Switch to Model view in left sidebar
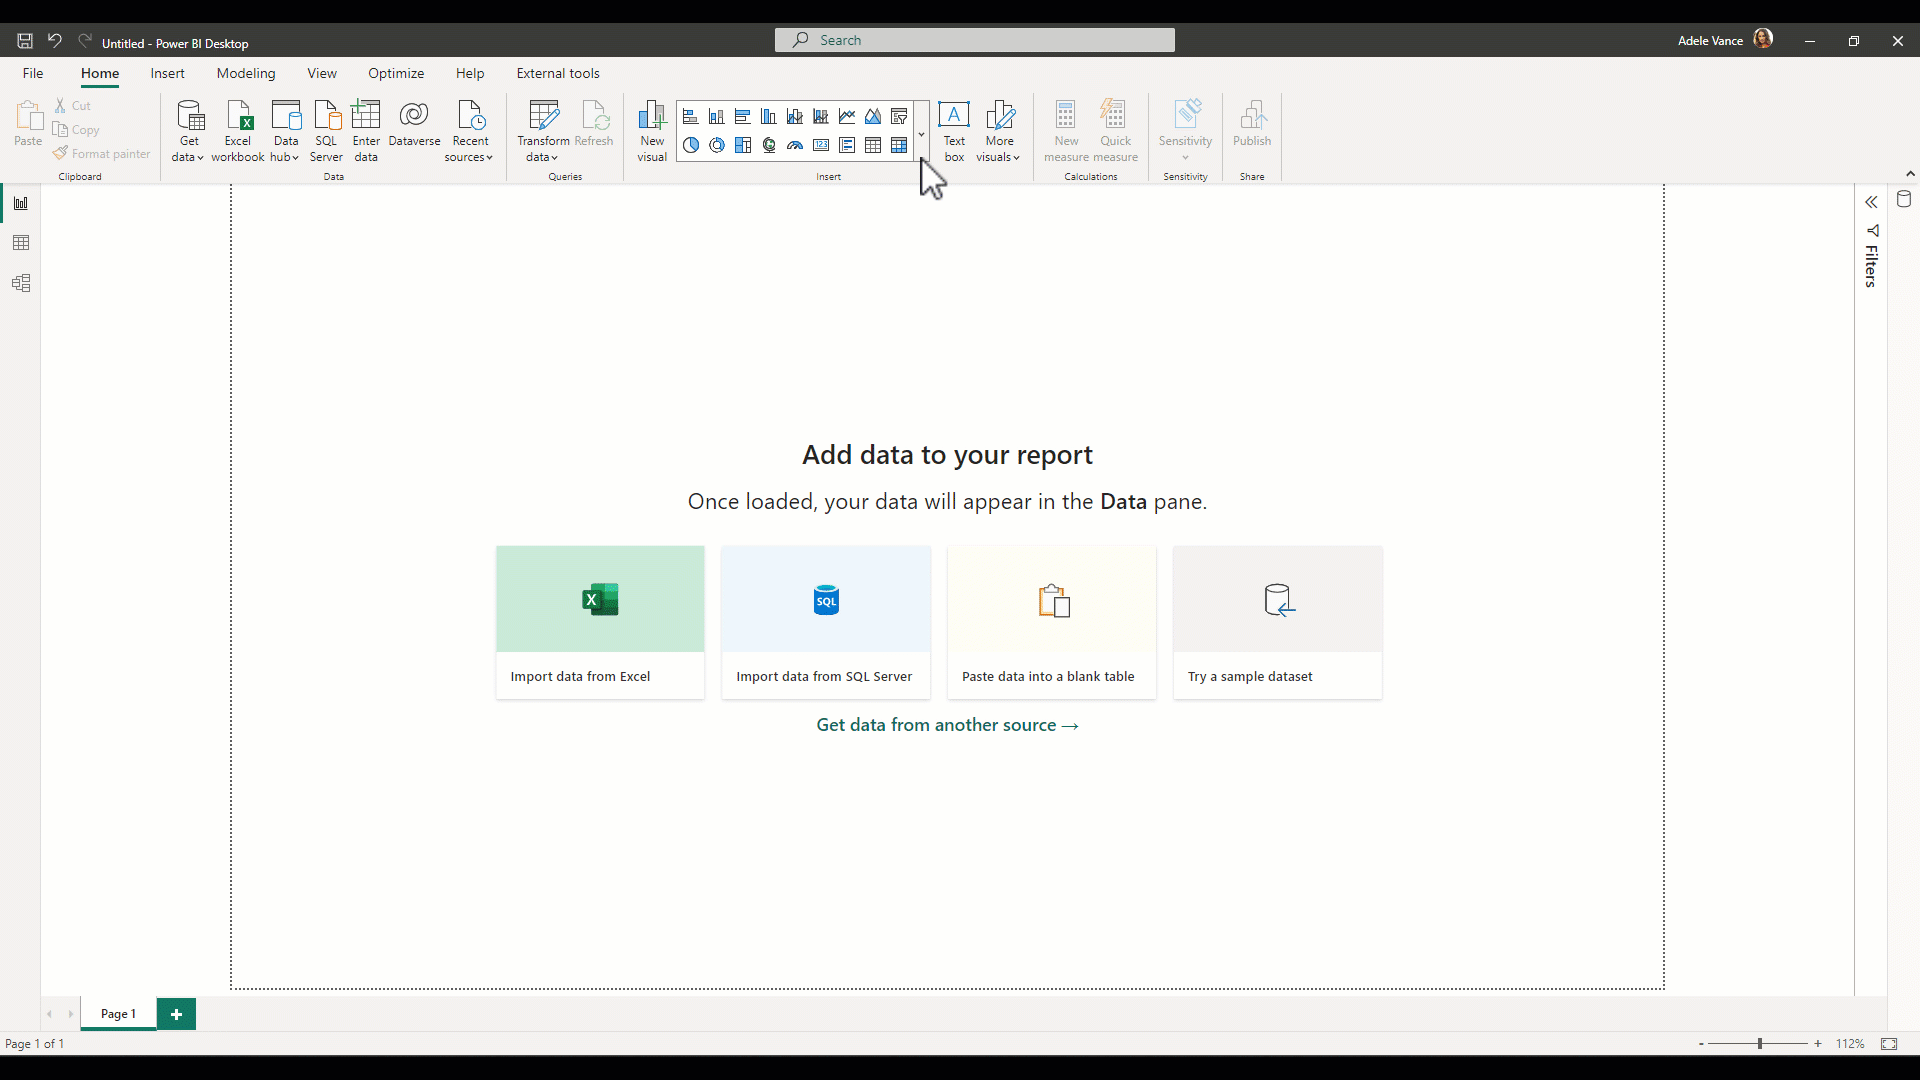The height and width of the screenshot is (1080, 1920). coord(21,283)
